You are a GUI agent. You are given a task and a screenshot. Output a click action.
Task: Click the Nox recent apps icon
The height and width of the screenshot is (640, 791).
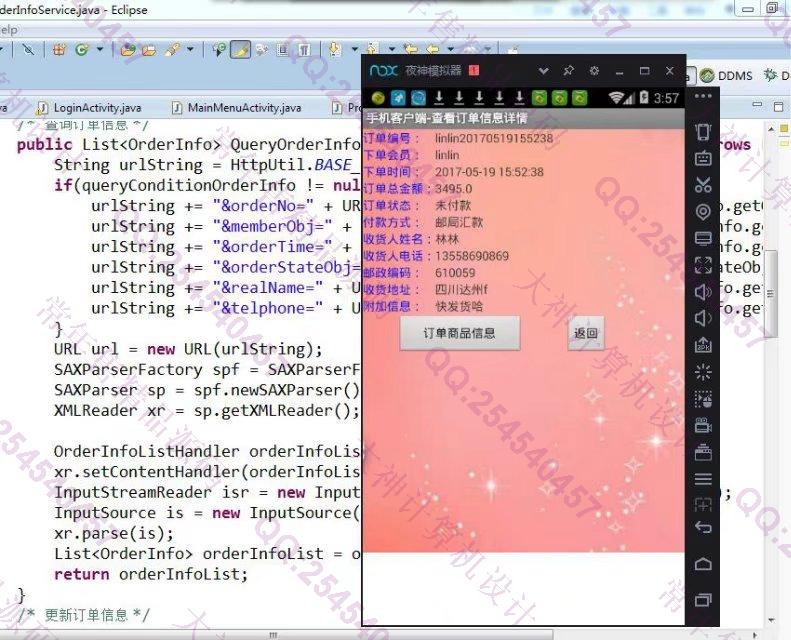(703, 599)
